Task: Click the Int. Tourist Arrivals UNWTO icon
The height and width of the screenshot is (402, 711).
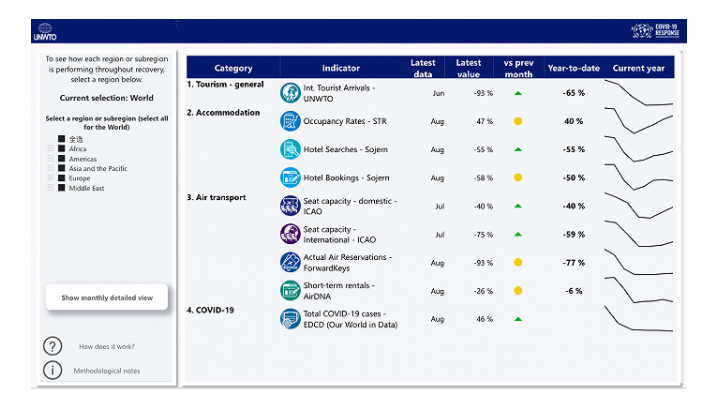Action: tap(290, 93)
